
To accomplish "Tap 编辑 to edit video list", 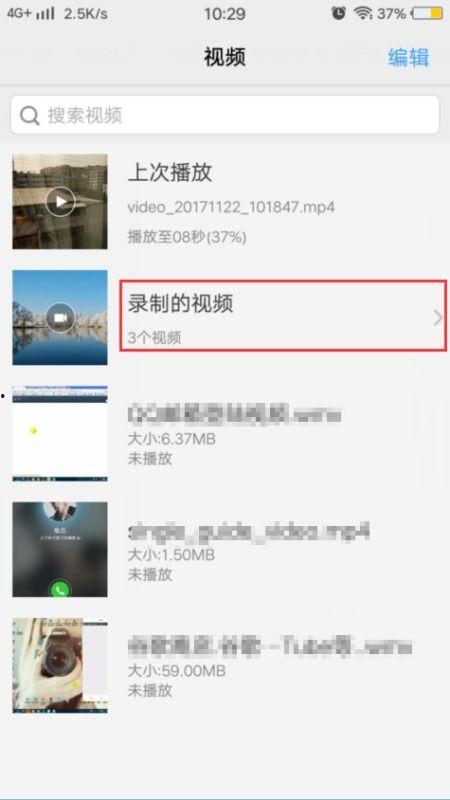I will coord(408,57).
